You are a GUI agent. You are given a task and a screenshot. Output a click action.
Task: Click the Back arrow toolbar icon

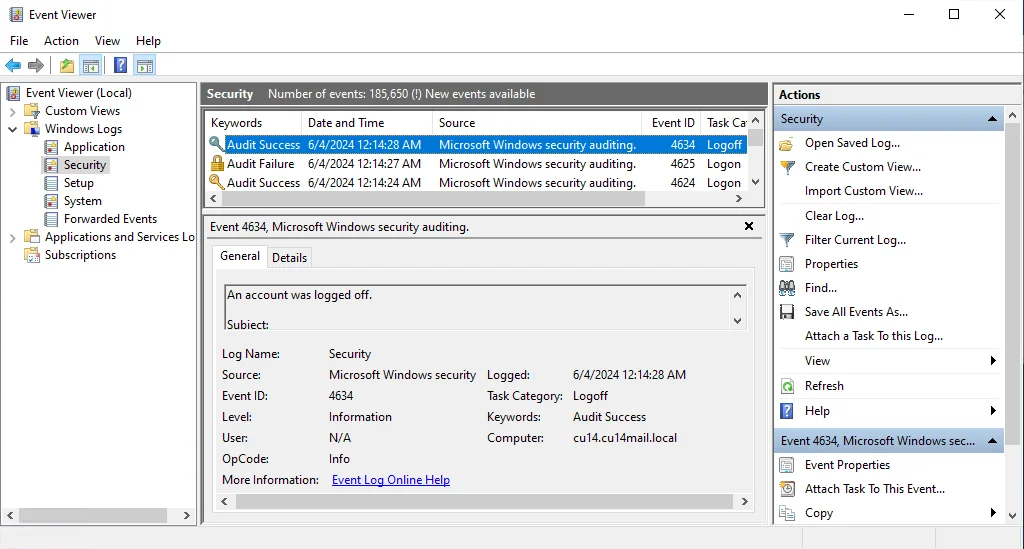[13, 65]
